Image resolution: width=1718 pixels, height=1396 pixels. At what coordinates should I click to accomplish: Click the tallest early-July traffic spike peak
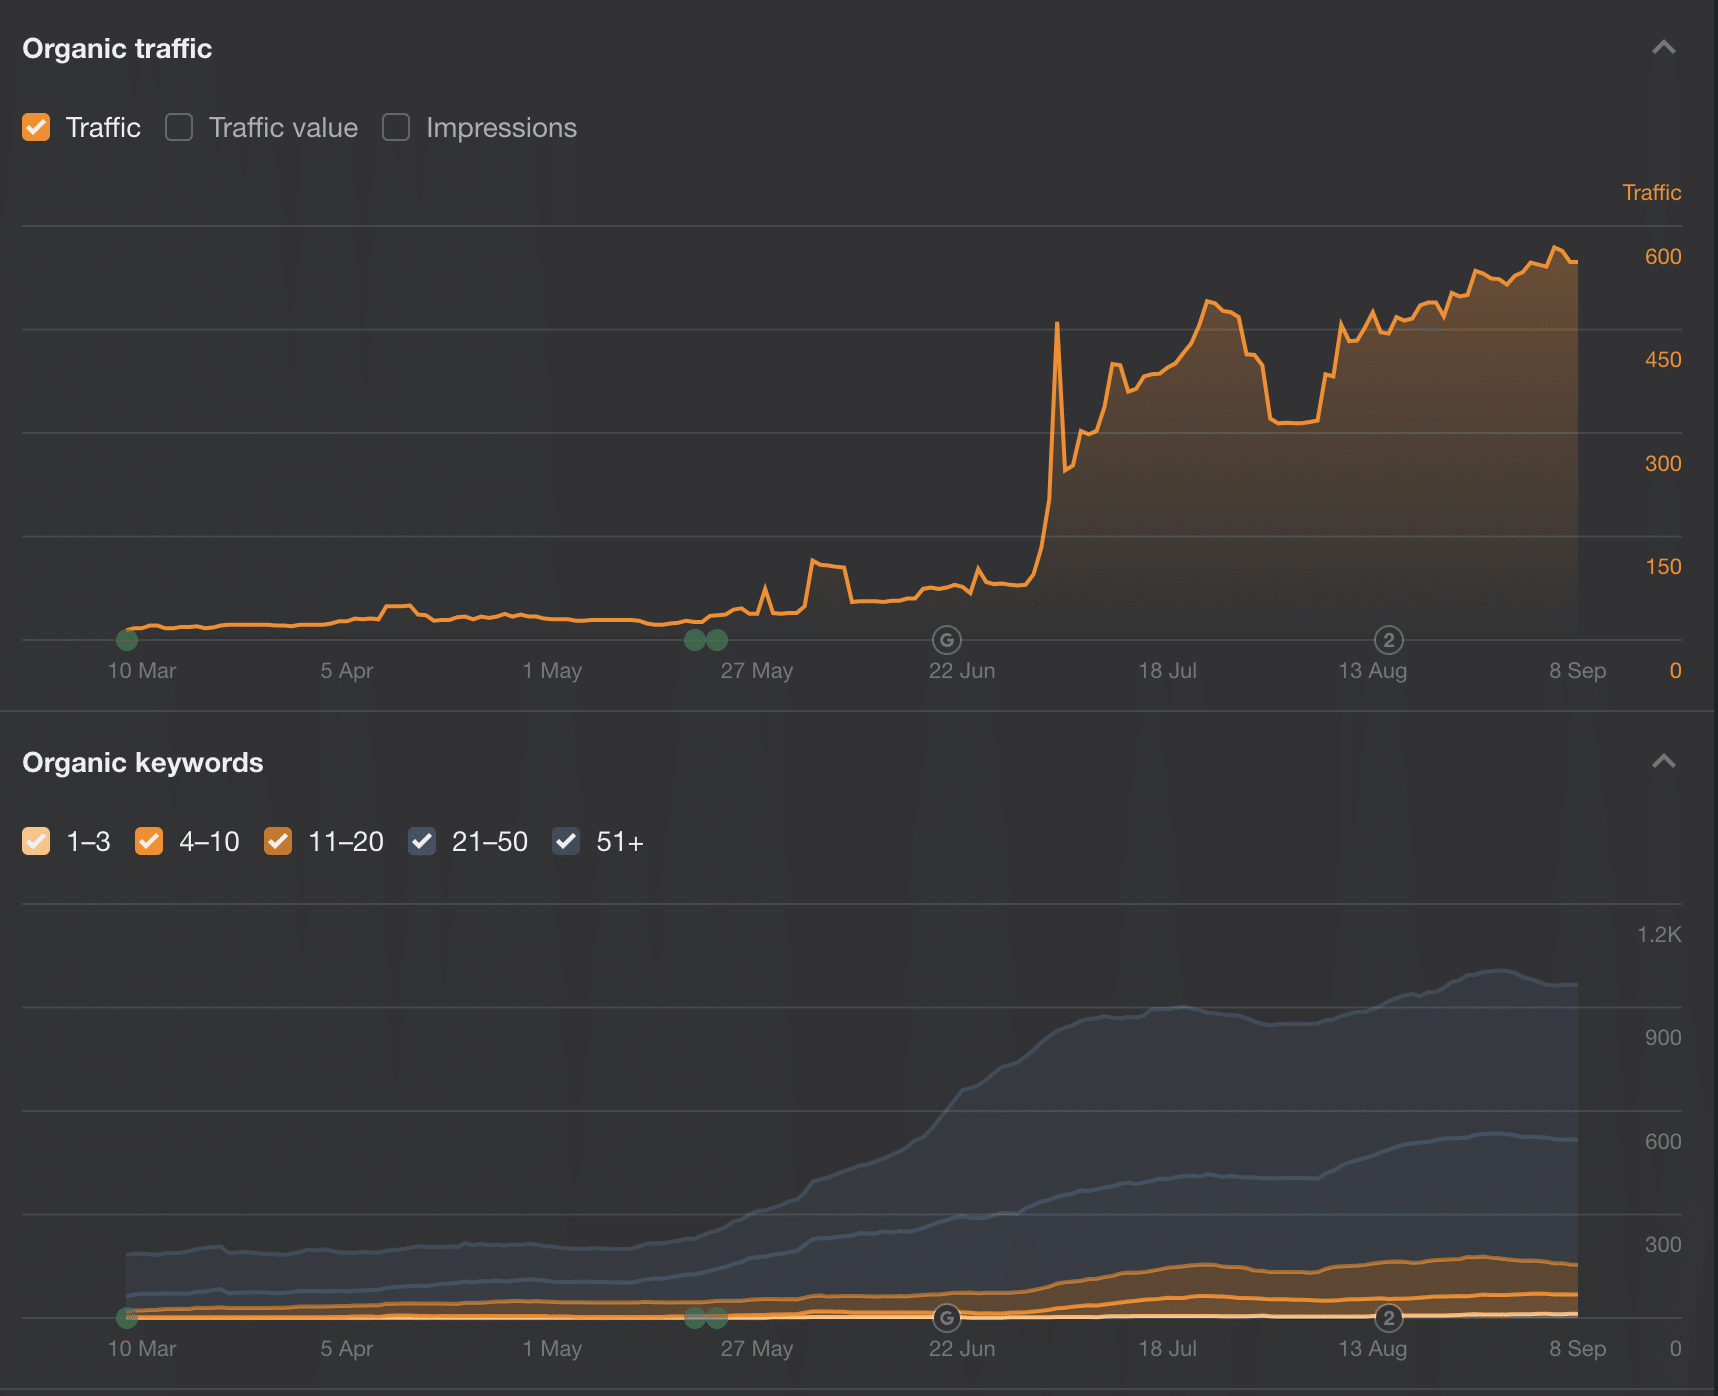point(1057,324)
